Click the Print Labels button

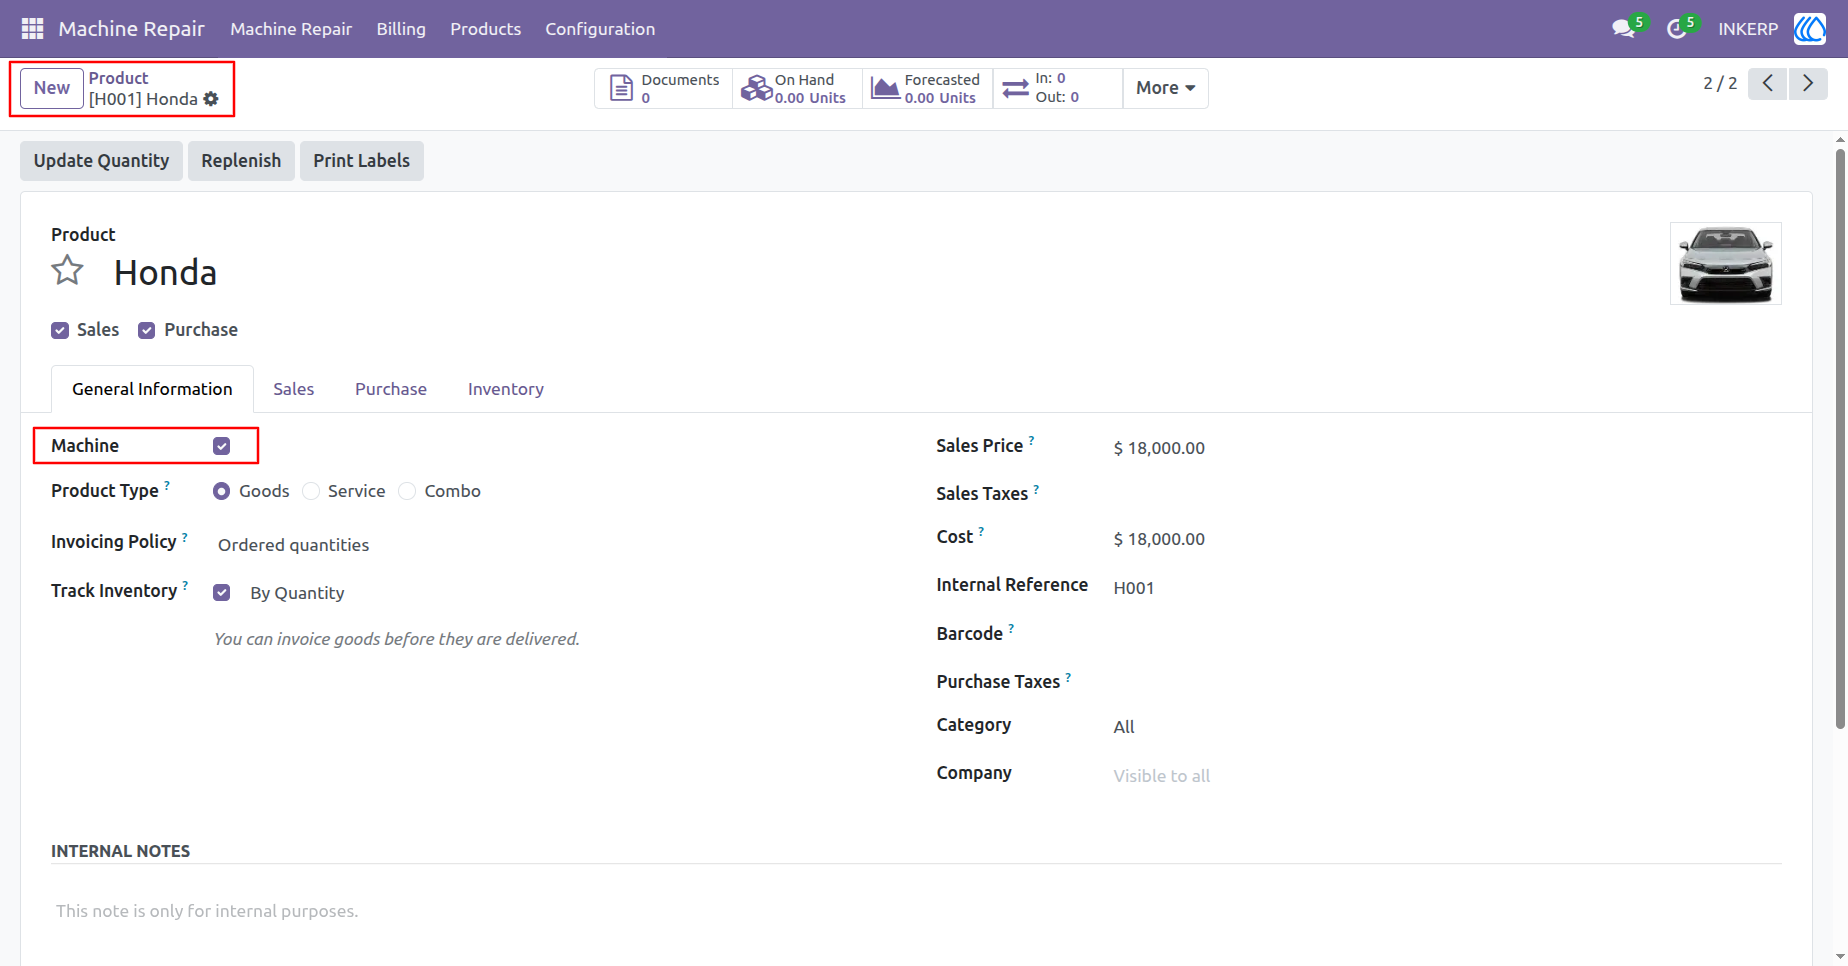pyautogui.click(x=362, y=161)
